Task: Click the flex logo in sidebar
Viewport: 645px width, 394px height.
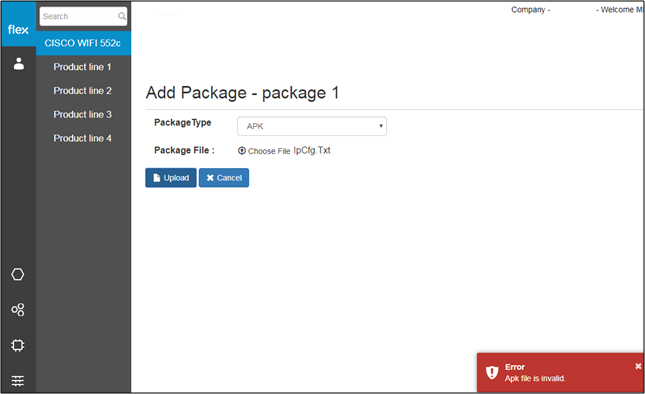Action: pos(18,30)
